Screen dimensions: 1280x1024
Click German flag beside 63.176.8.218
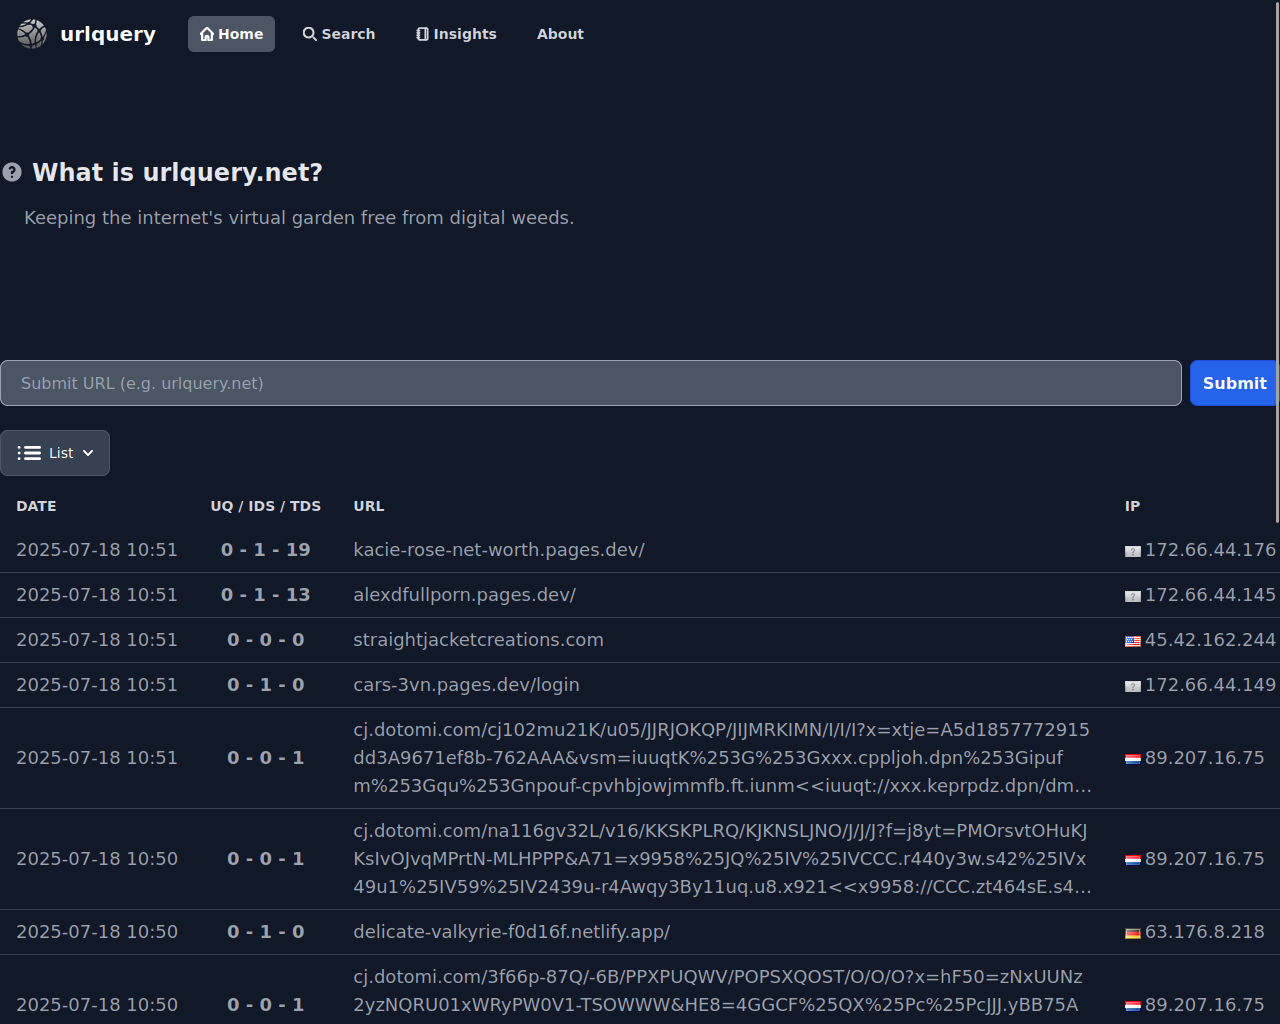[x=1133, y=933]
